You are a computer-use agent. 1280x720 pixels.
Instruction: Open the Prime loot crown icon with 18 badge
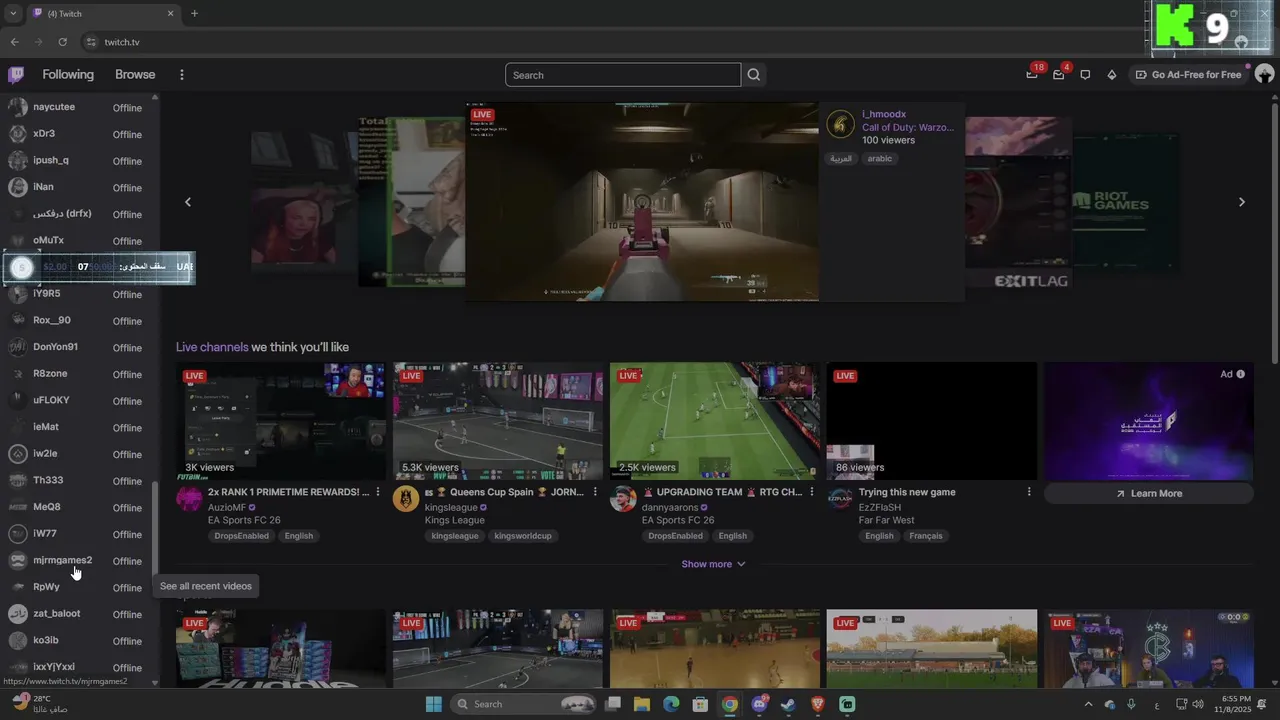click(x=1032, y=75)
